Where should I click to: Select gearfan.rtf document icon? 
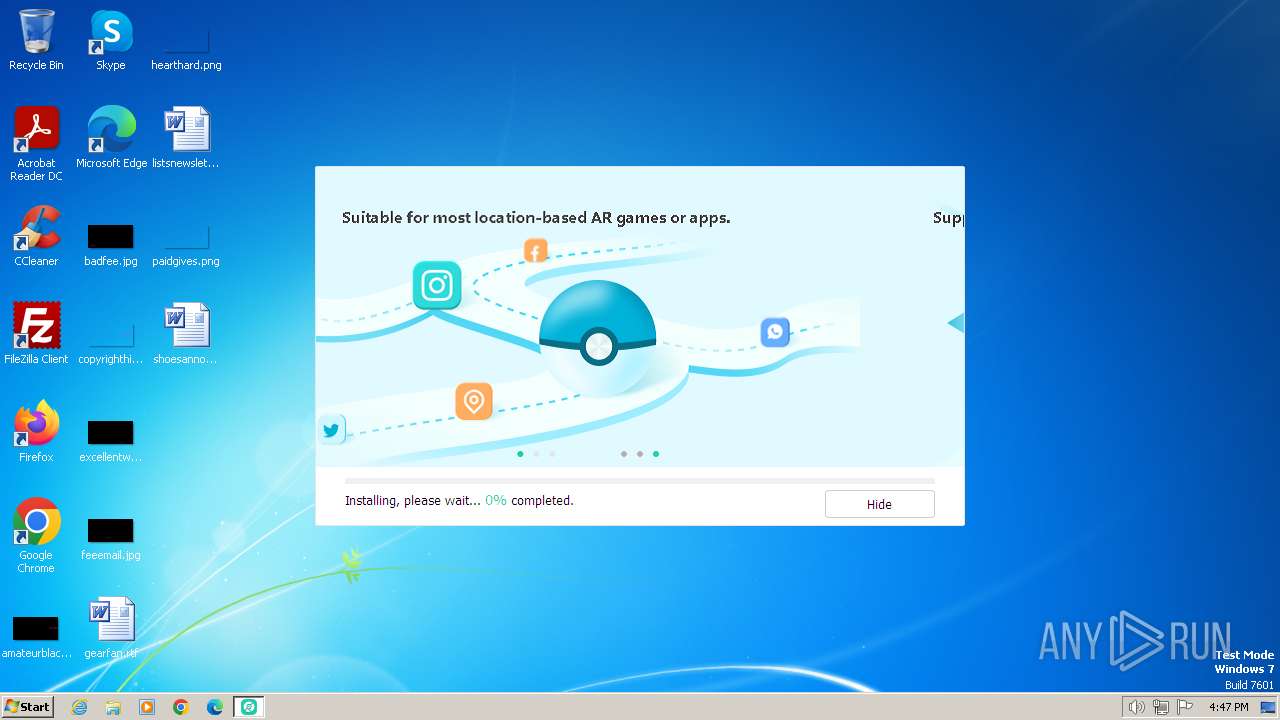click(111, 628)
